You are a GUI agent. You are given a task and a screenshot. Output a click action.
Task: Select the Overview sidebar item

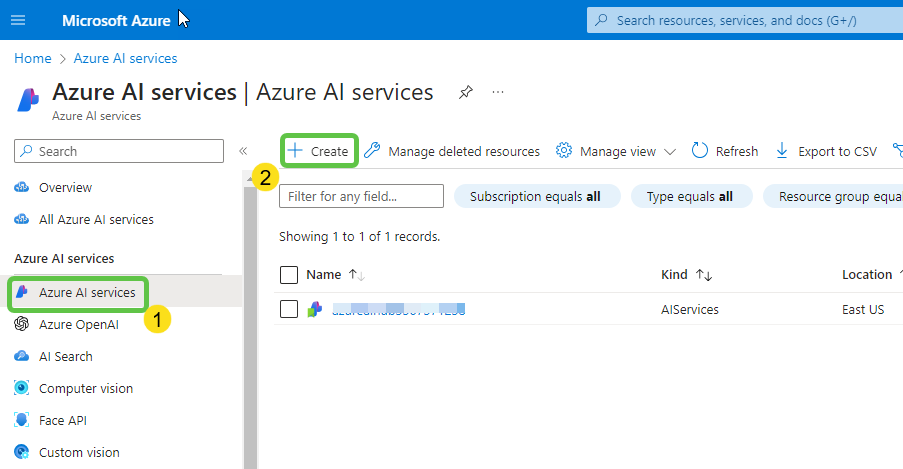(65, 187)
